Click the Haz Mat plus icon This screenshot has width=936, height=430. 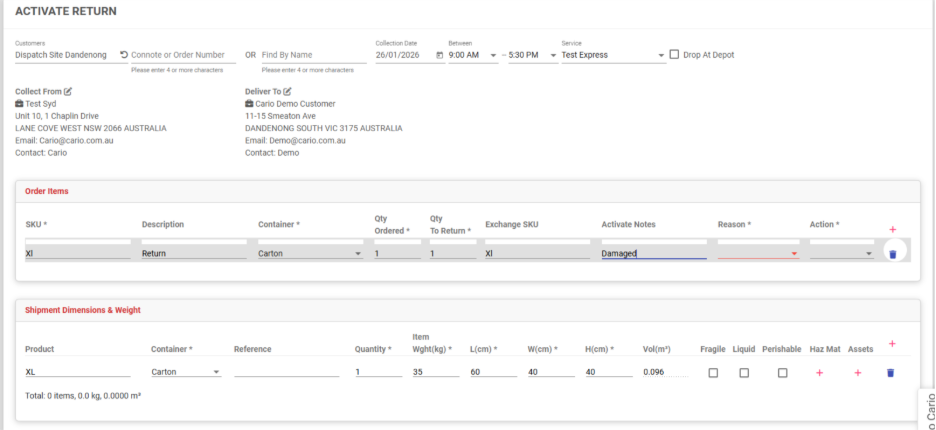[x=819, y=372]
